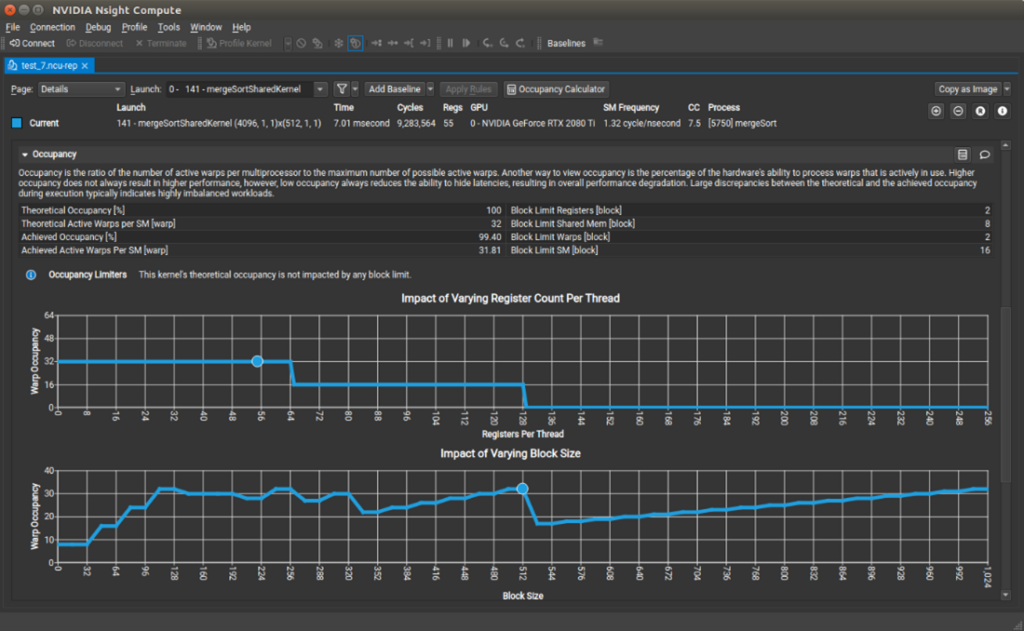Click the pause icon in toolbar
Image resolution: width=1024 pixels, height=631 pixels.
[450, 43]
